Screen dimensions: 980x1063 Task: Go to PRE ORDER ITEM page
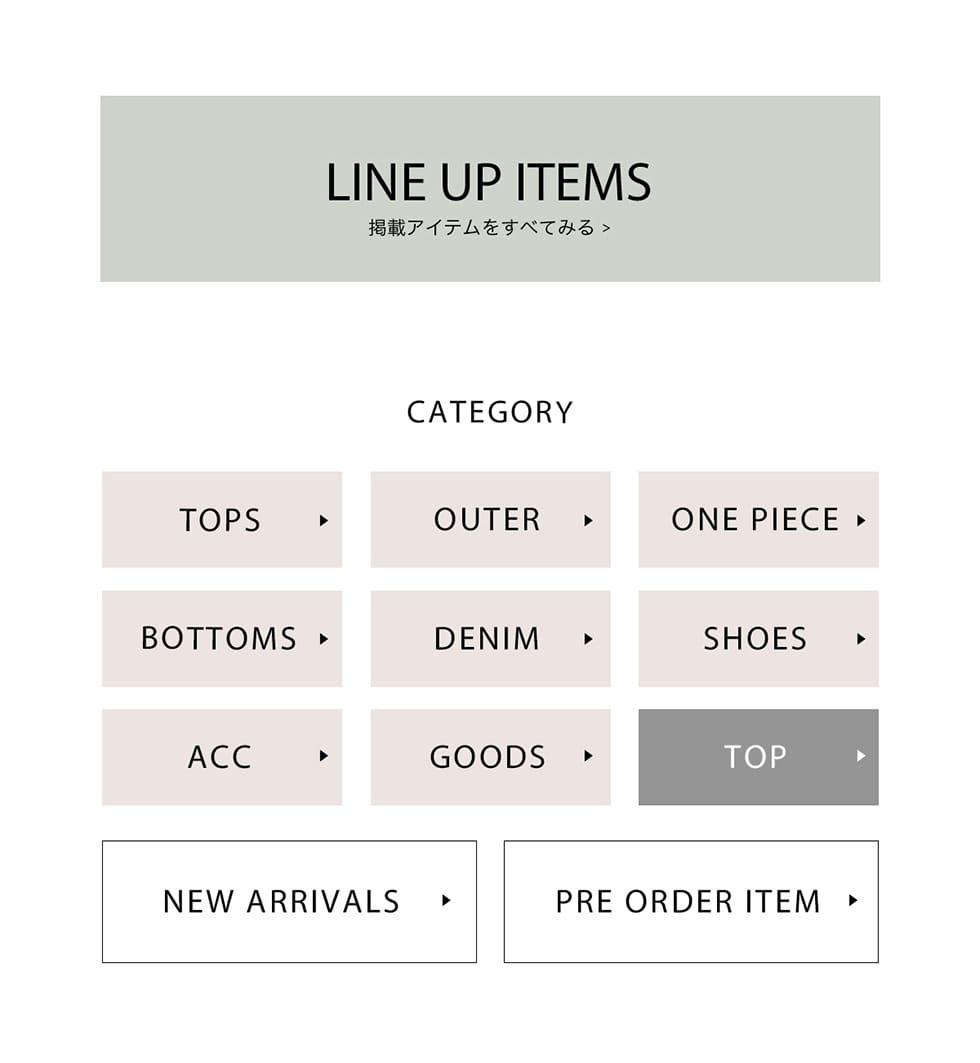(x=690, y=901)
